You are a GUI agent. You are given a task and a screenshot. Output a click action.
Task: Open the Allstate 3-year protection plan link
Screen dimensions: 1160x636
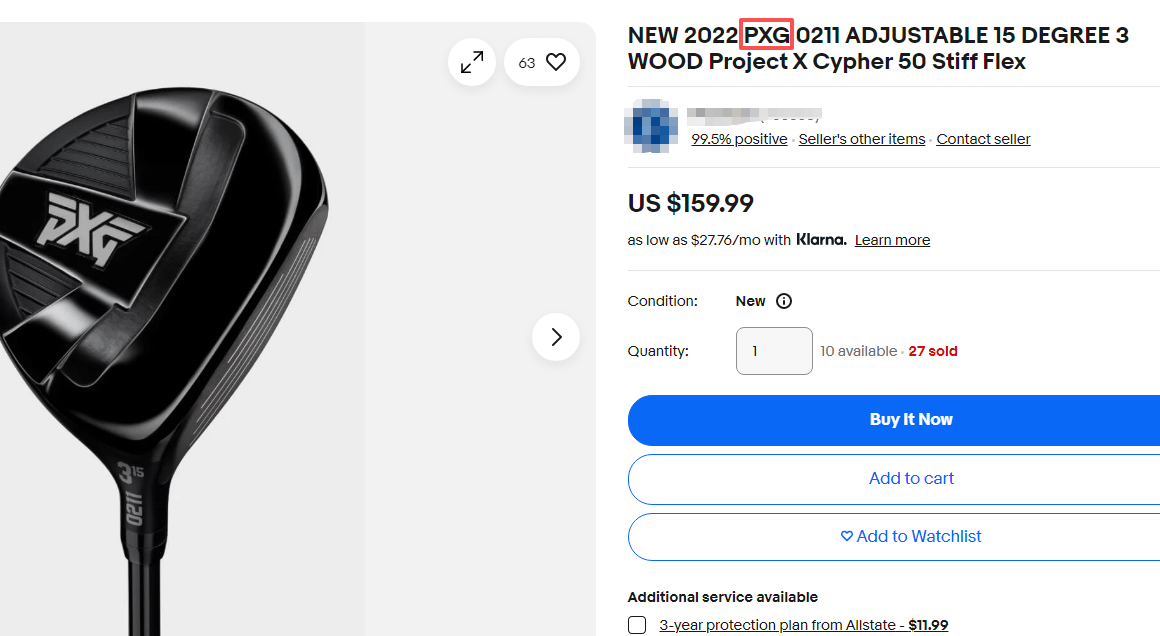[803, 625]
